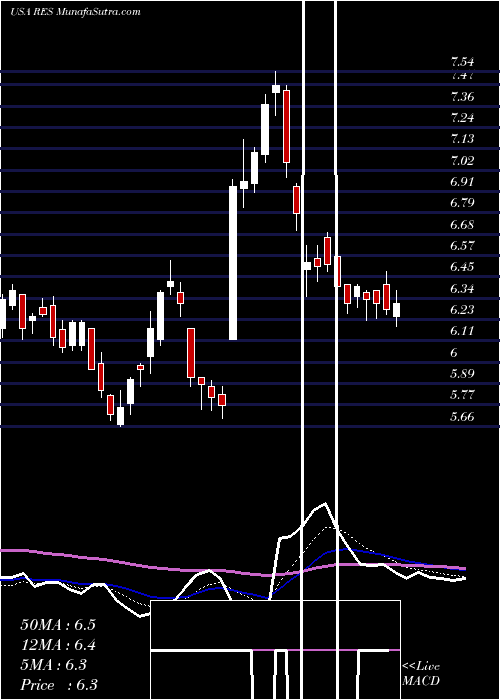Click the 7.54 price axis label
500x700 pixels.
462,62
